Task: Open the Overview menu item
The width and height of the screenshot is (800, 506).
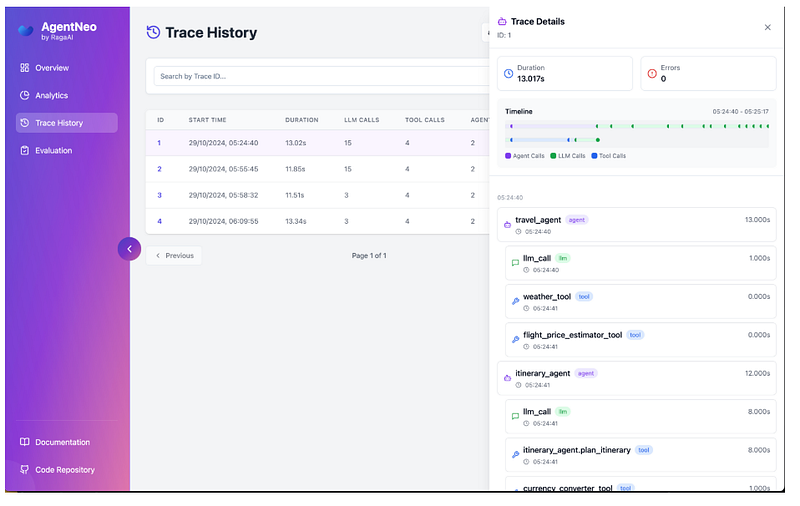Action: coord(51,68)
